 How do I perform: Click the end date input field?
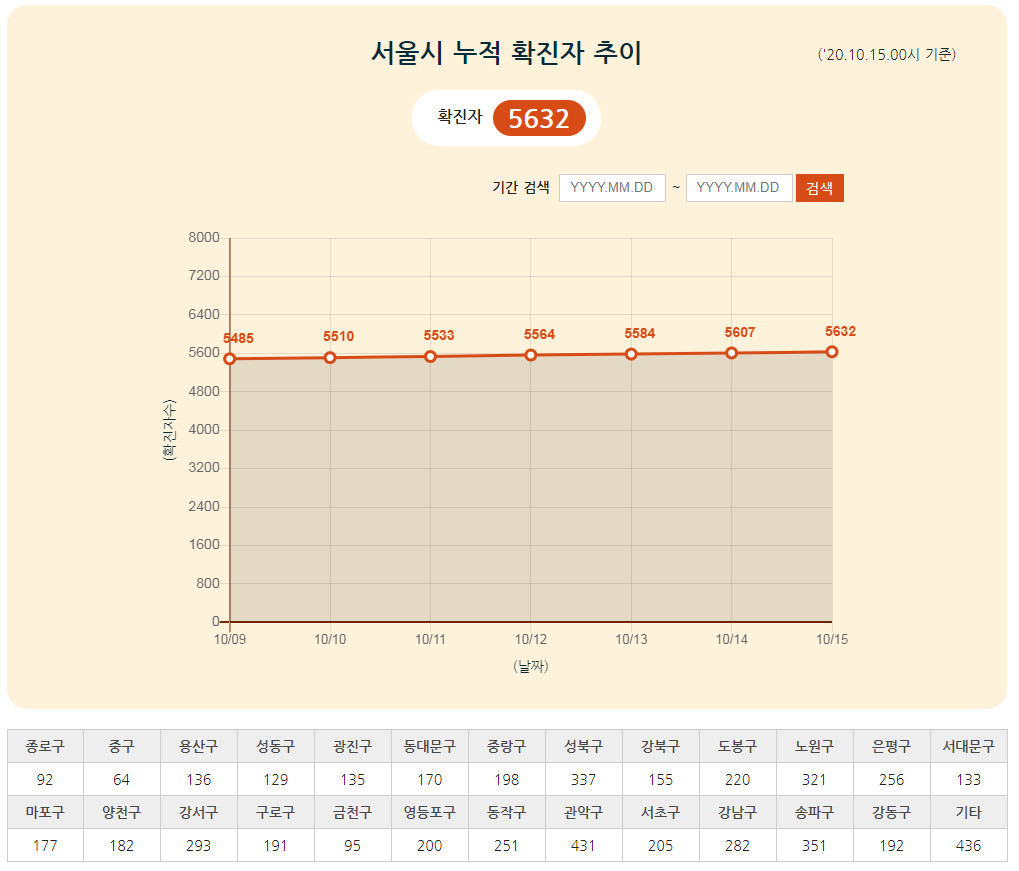[739, 188]
